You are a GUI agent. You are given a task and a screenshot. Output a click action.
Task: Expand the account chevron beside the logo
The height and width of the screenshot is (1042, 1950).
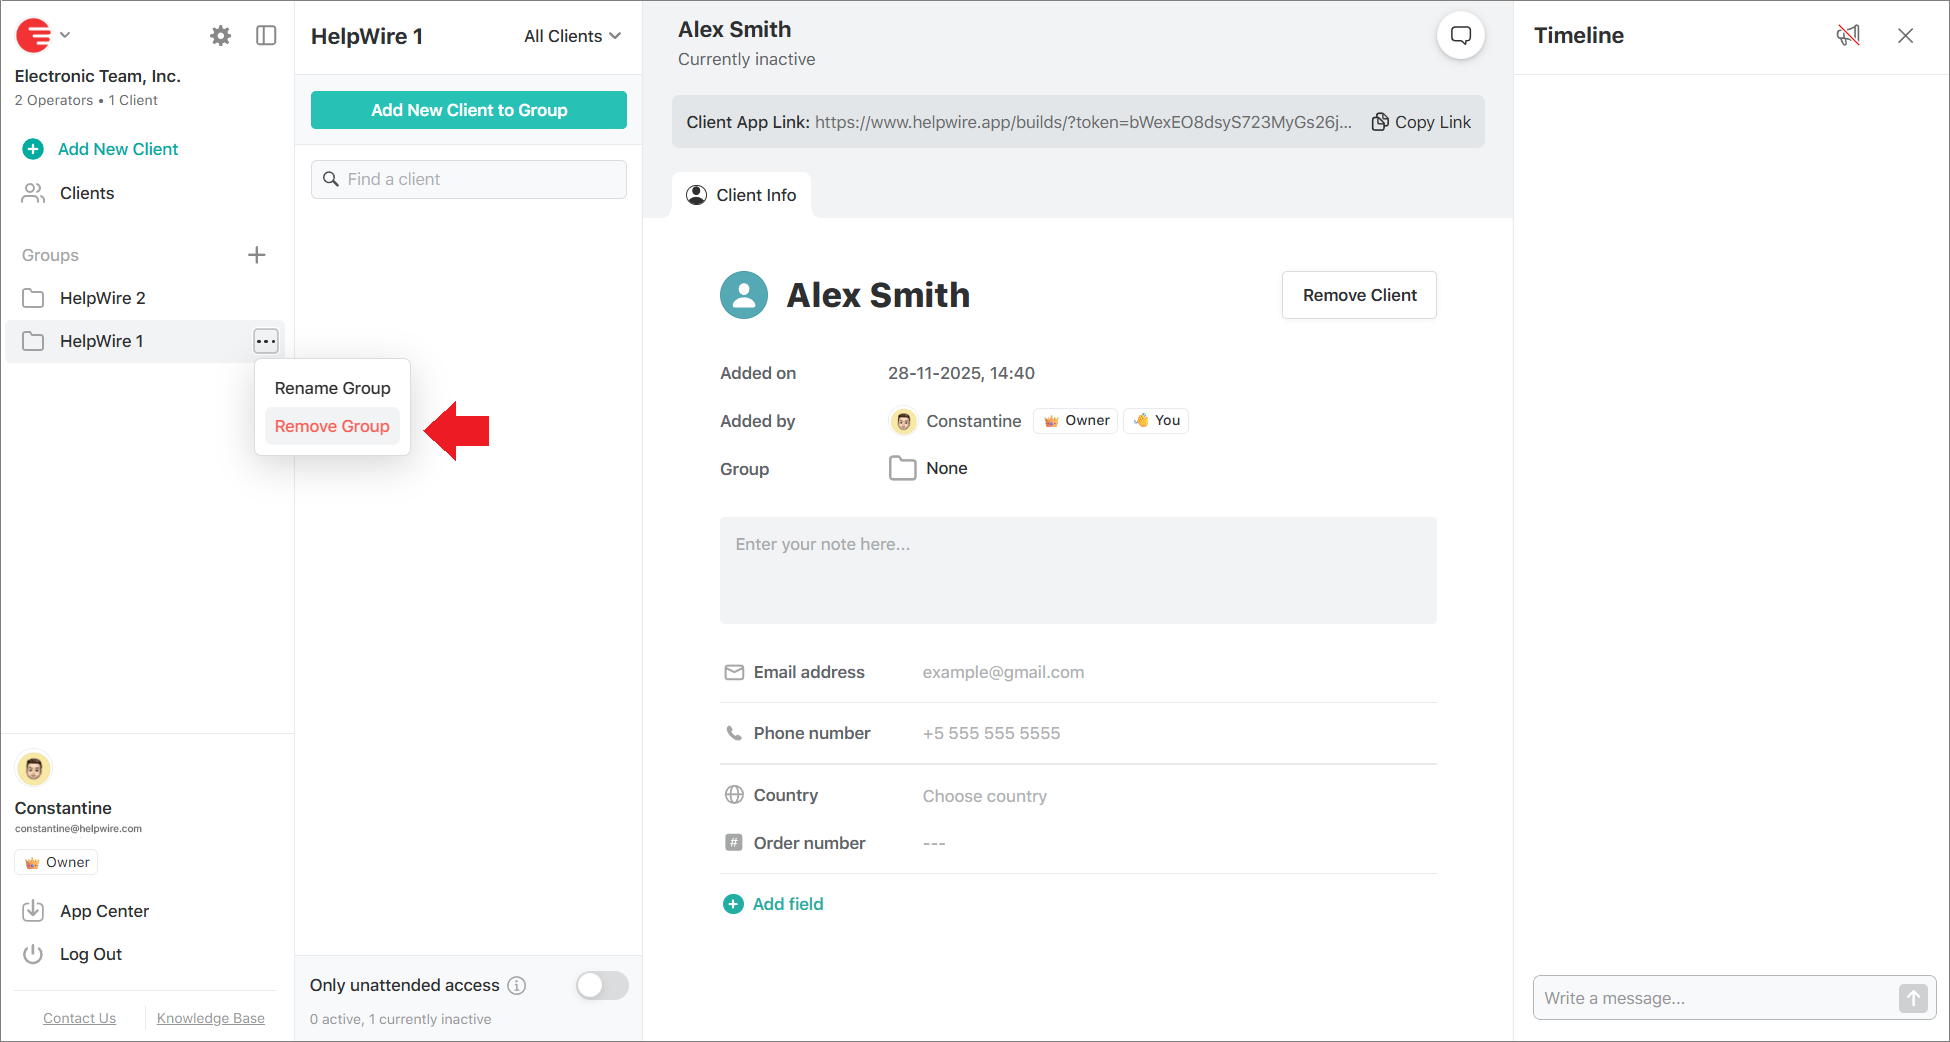tap(64, 35)
